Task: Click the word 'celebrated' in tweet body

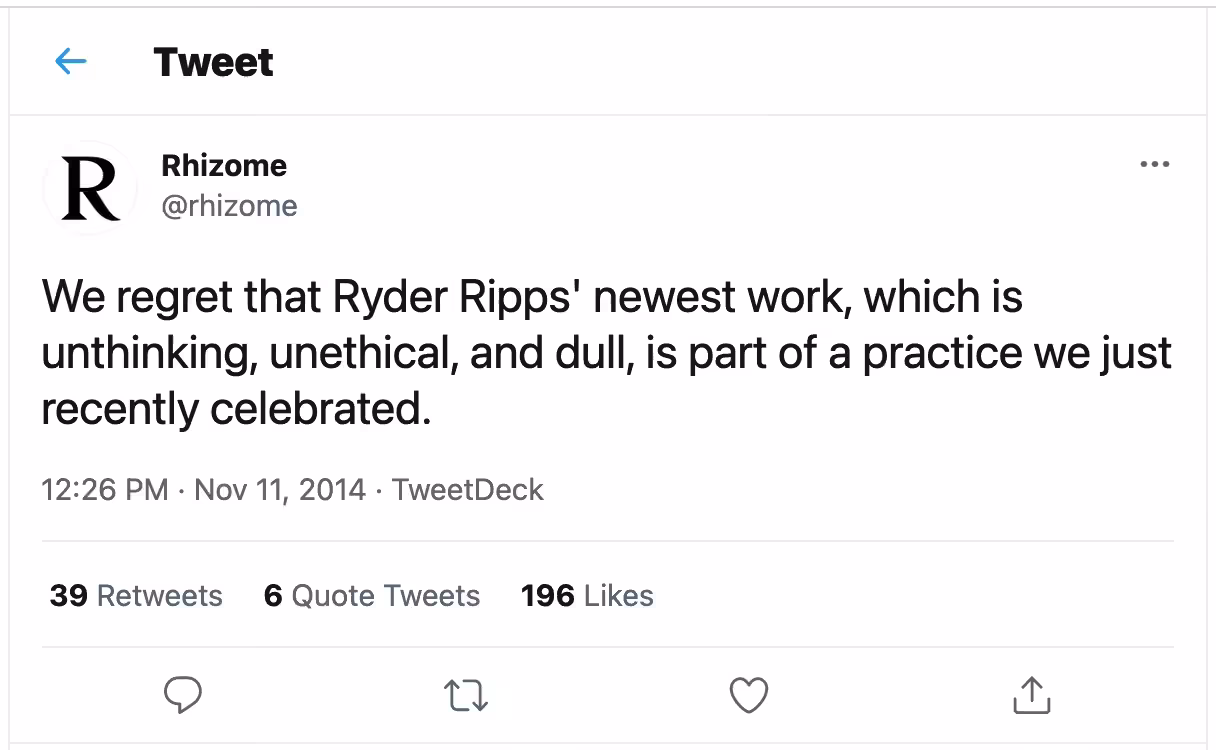Action: tap(325, 410)
